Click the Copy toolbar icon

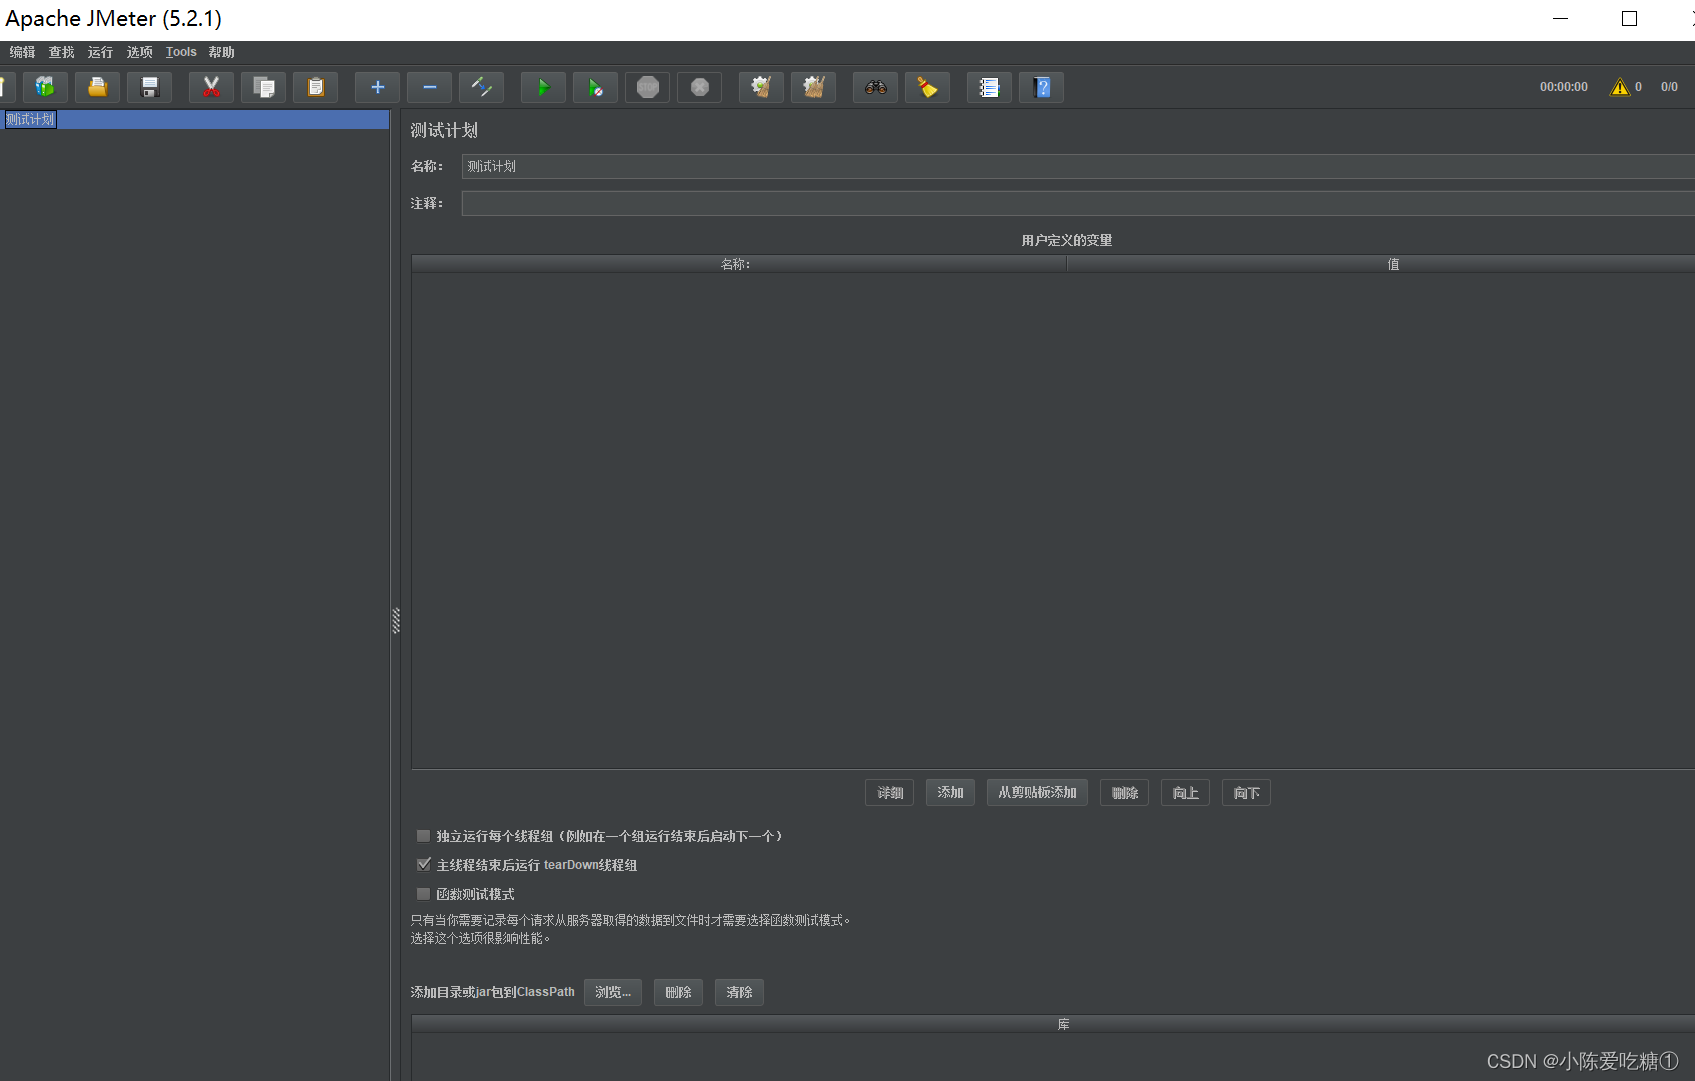(x=263, y=88)
